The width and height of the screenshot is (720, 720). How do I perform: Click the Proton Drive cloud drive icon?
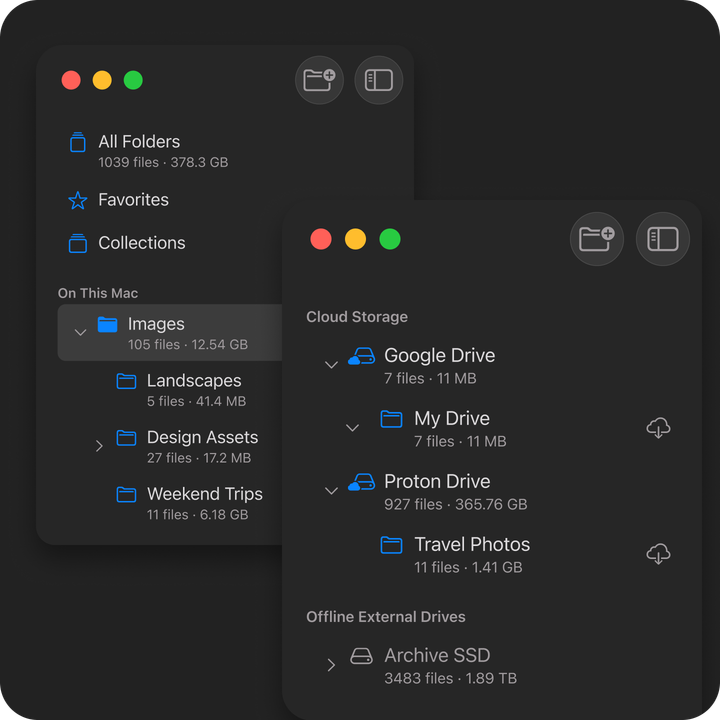coord(361,482)
